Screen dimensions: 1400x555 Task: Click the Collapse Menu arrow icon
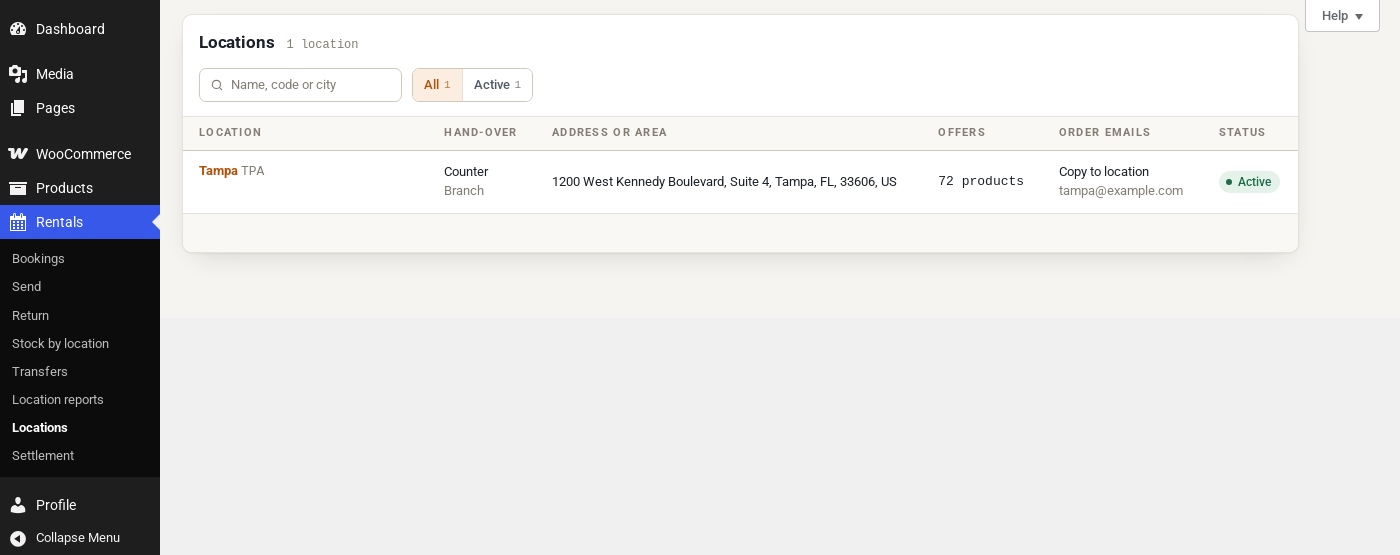point(18,538)
